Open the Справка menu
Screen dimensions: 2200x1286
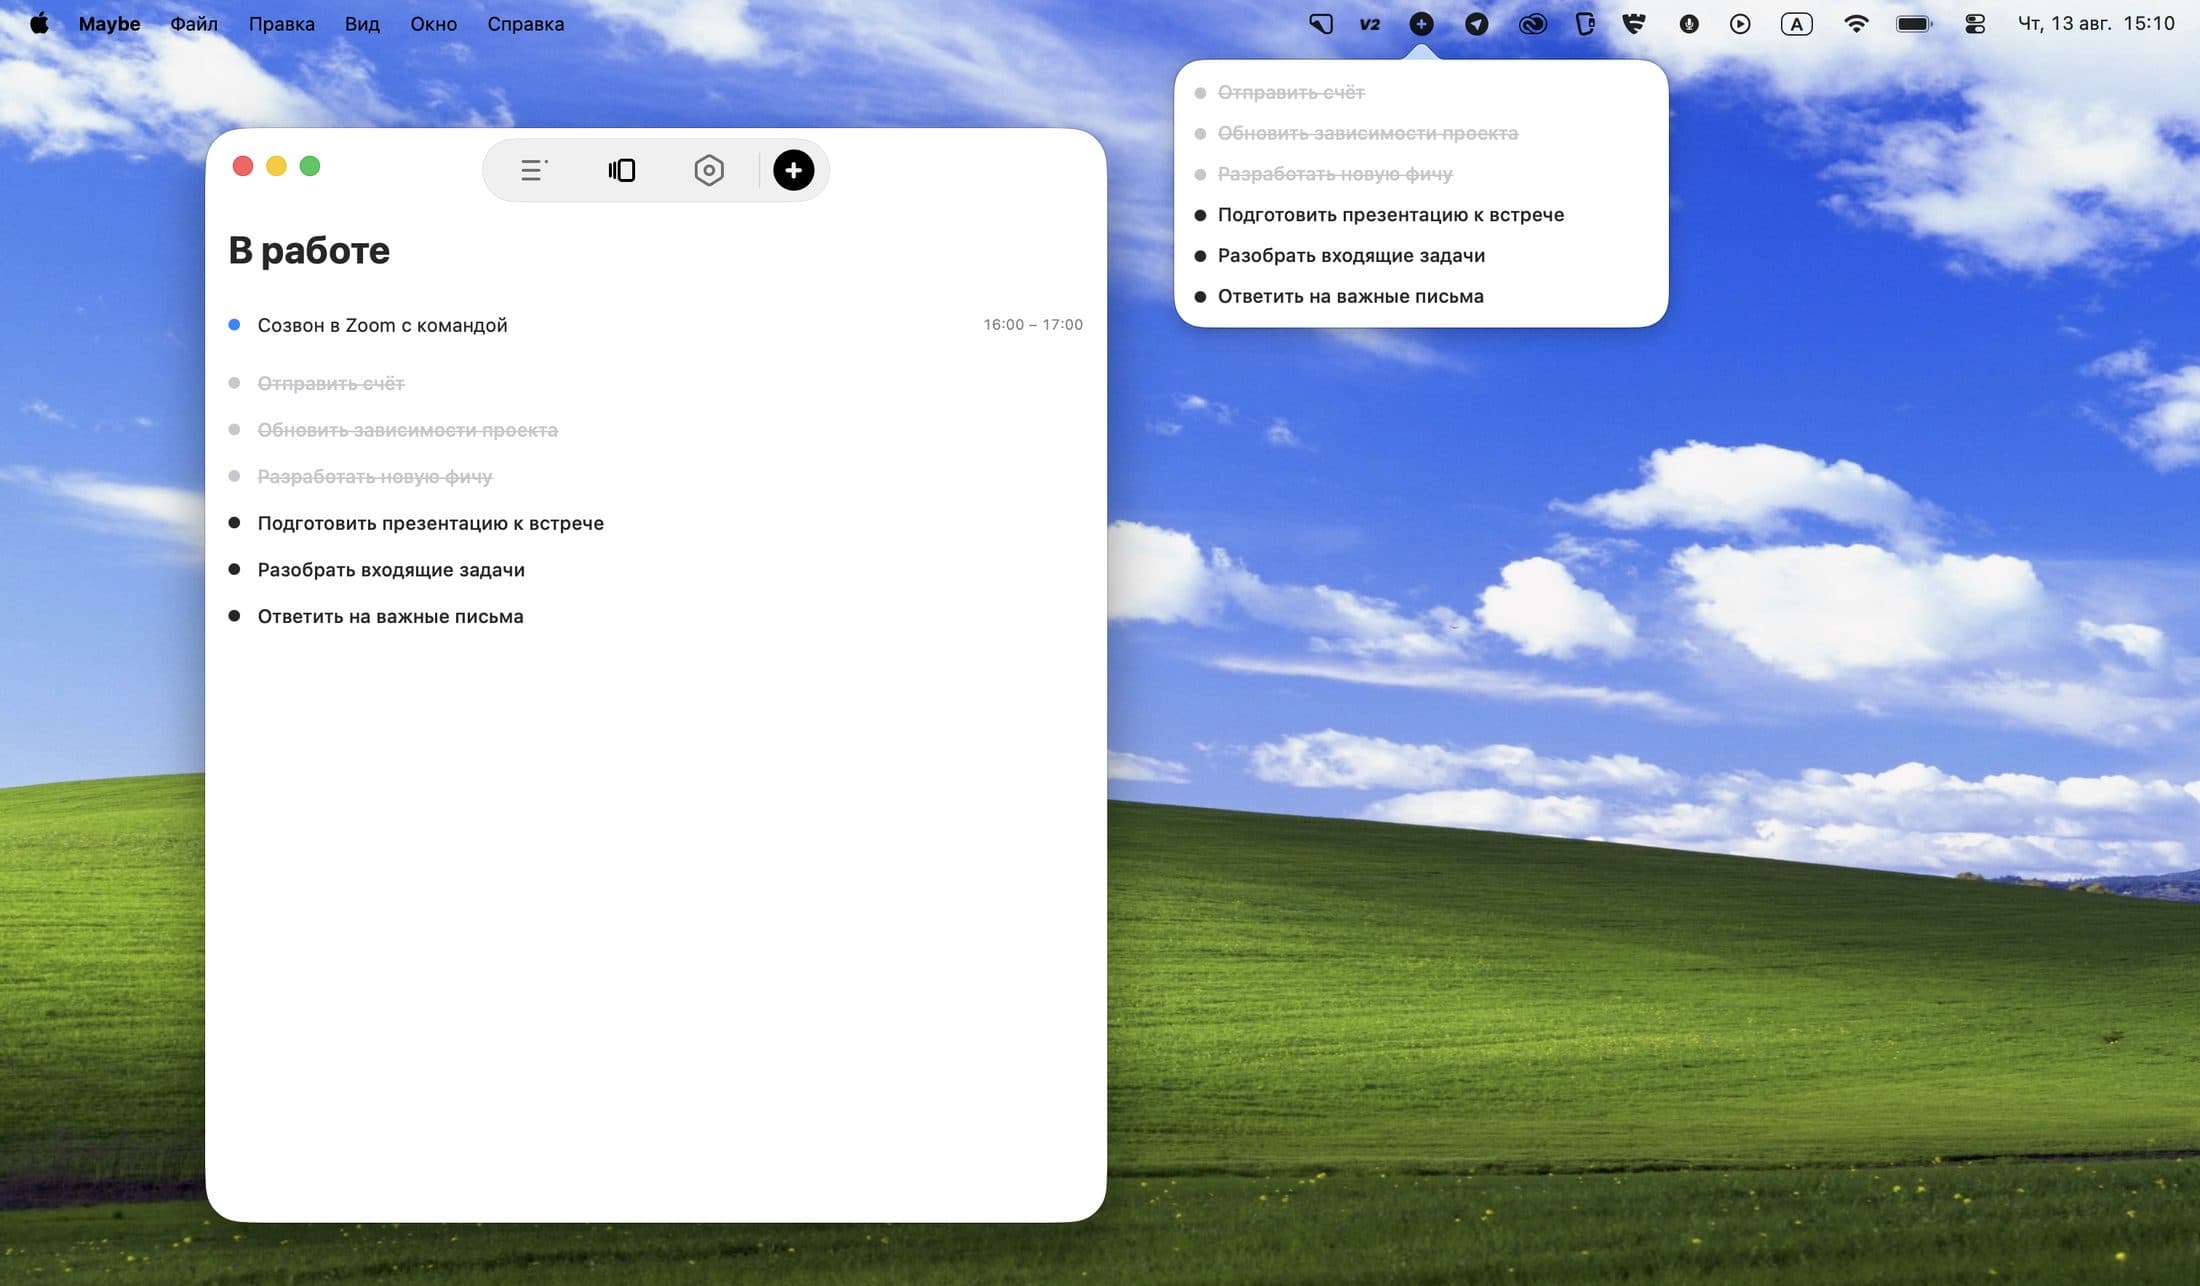[526, 23]
